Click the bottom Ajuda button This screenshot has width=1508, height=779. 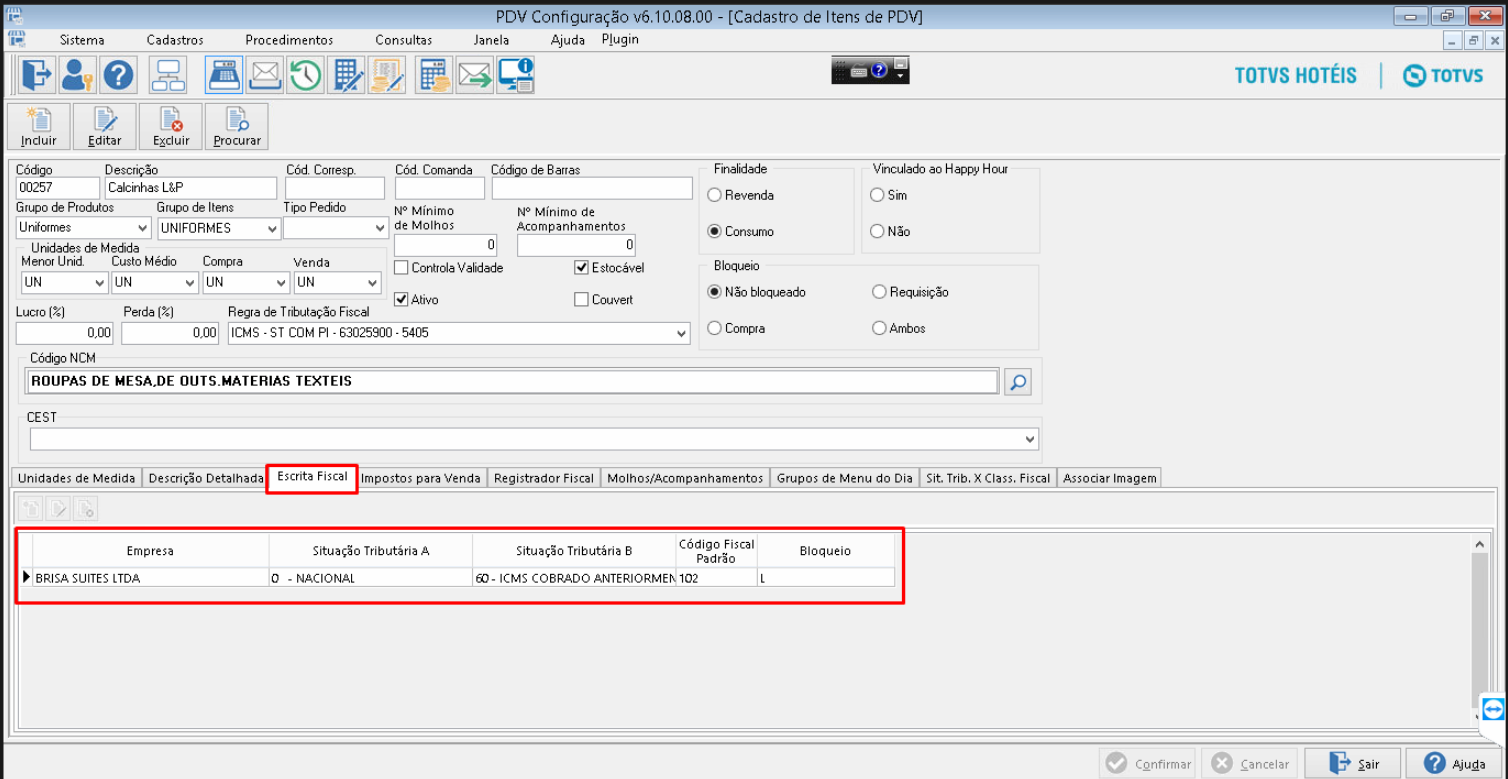(x=1453, y=763)
